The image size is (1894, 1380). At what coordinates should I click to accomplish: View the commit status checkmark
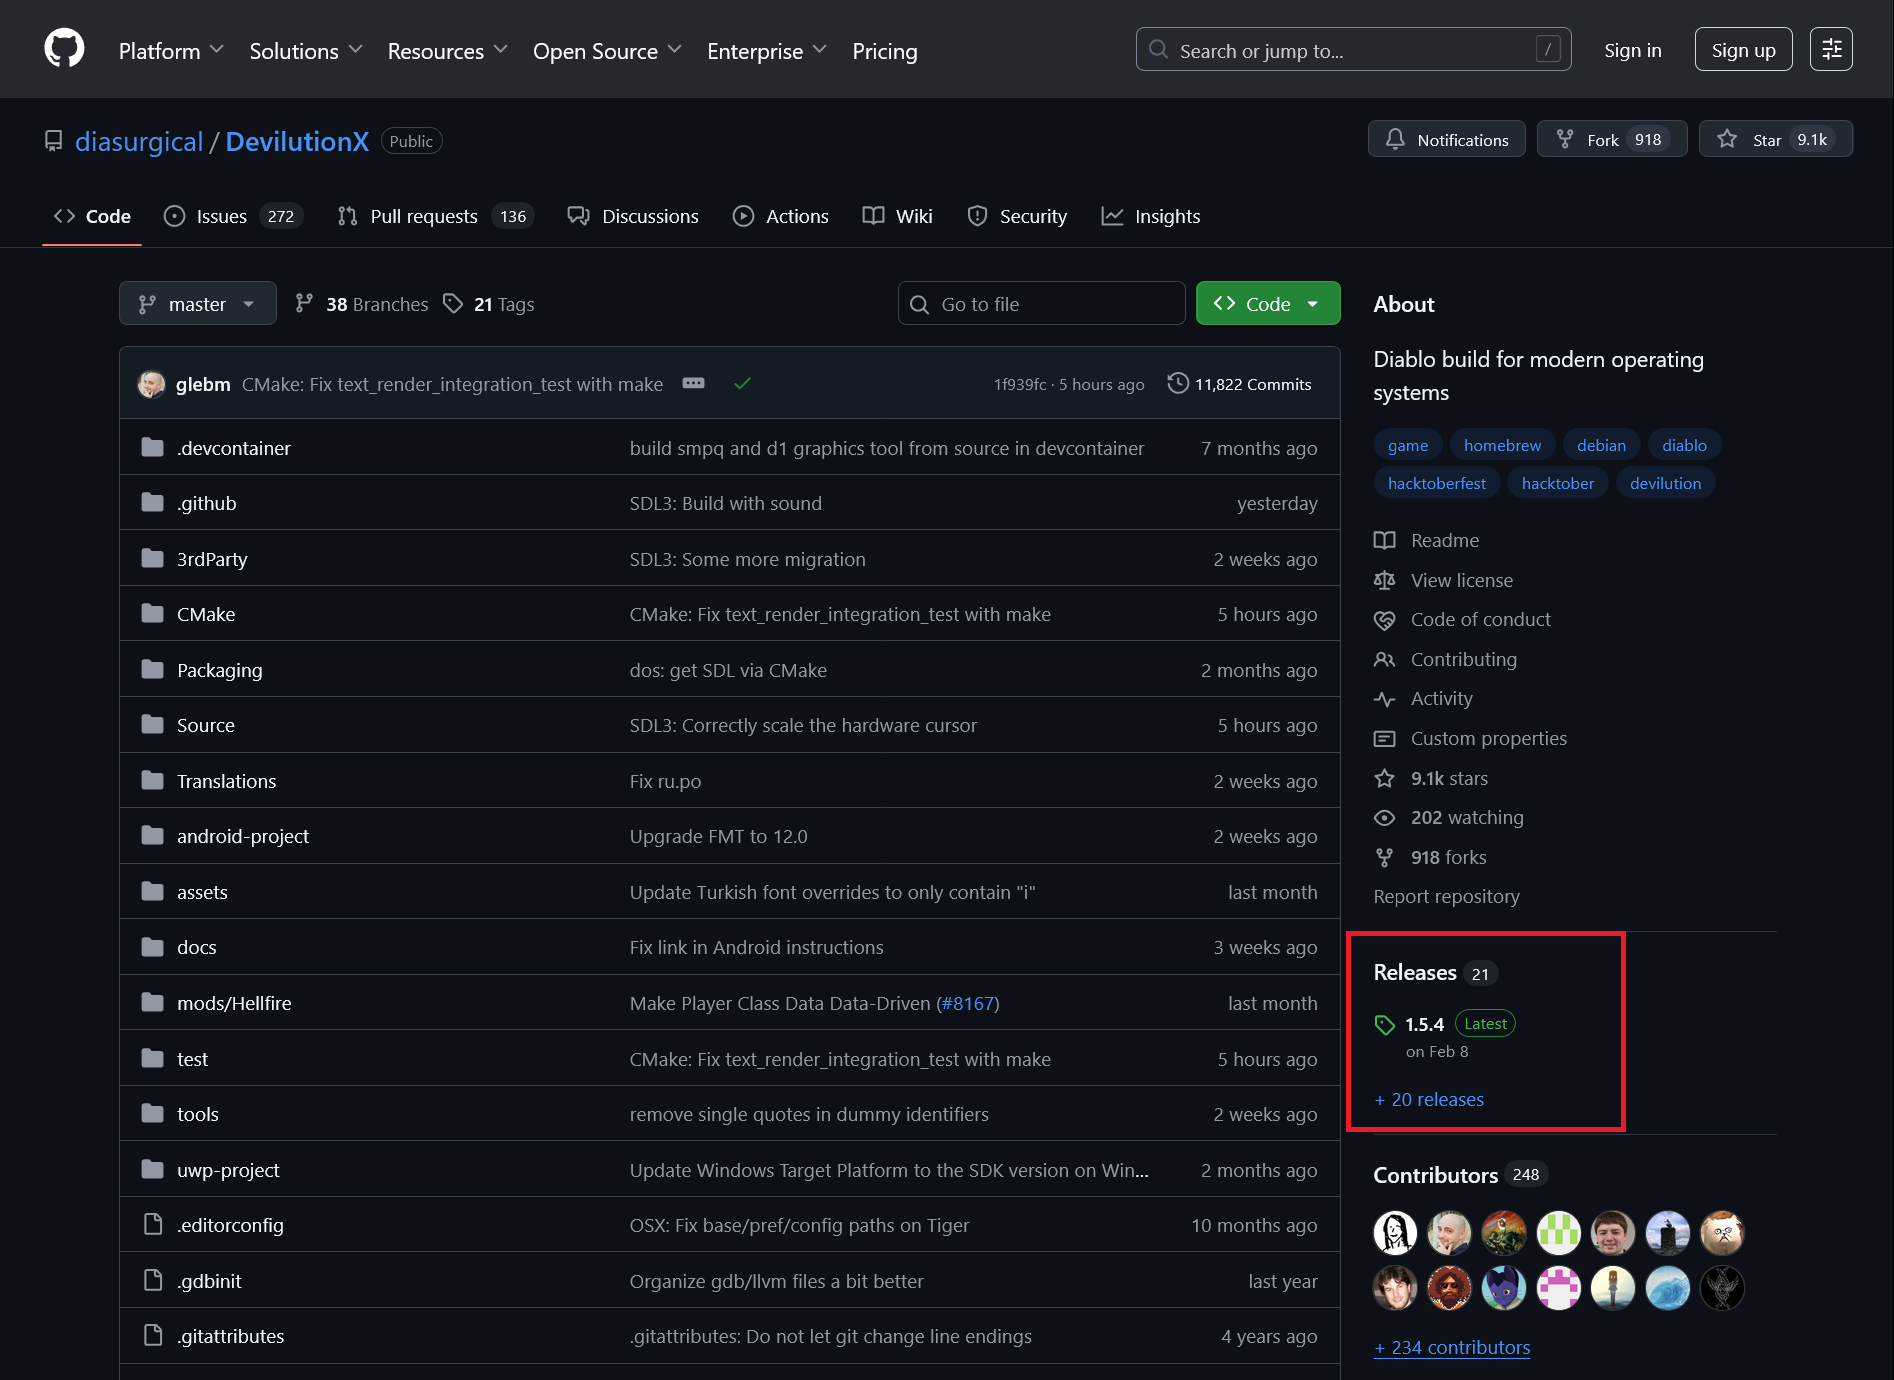[x=742, y=384]
